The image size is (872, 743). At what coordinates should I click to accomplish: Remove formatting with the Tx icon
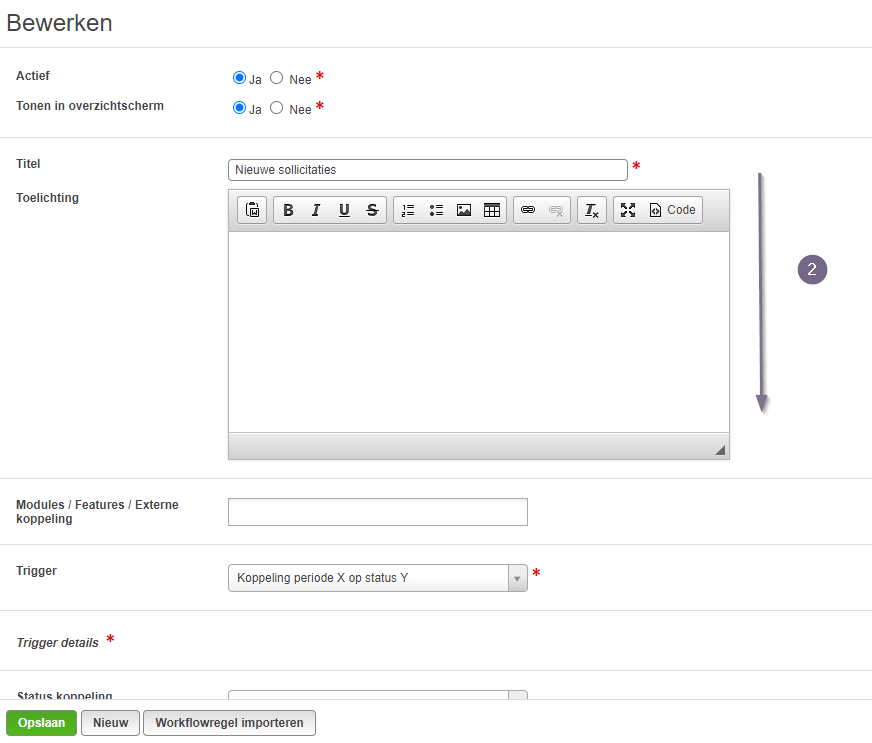(592, 210)
